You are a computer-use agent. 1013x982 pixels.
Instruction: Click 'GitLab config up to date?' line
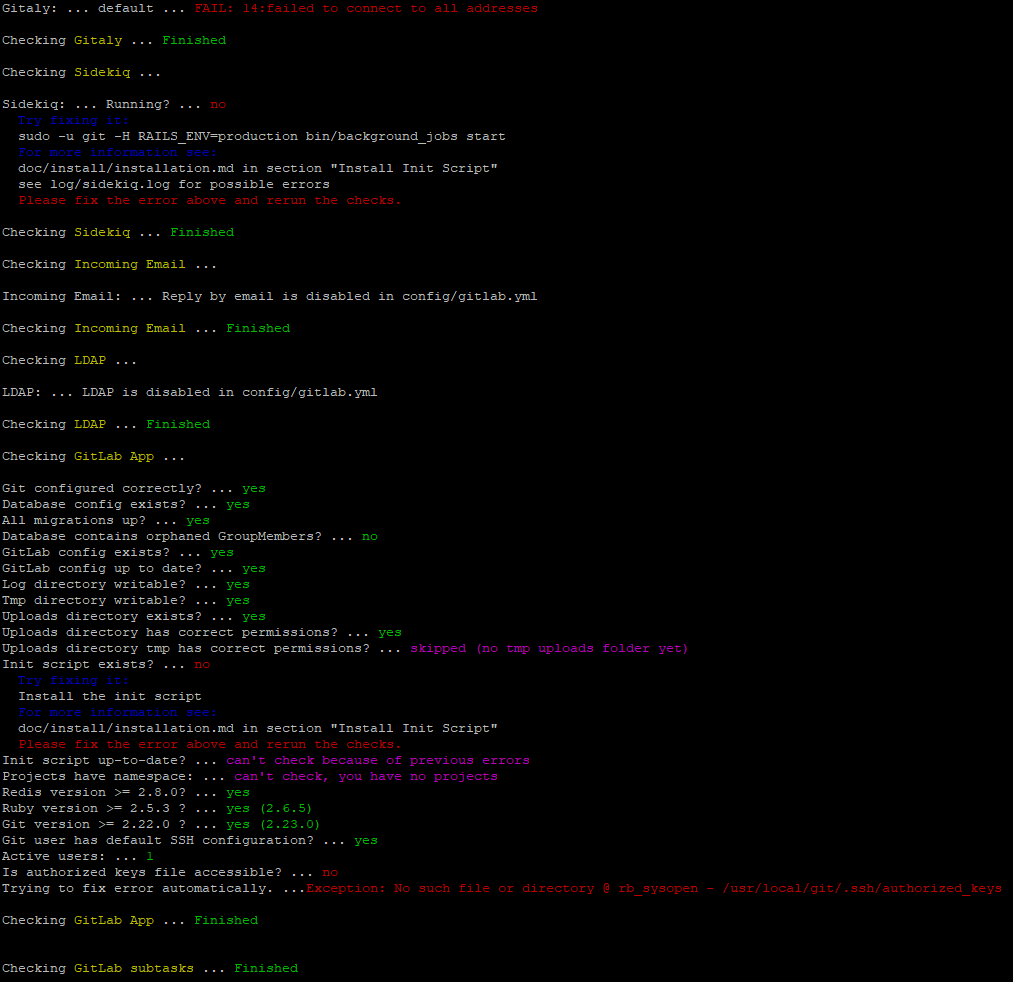coord(134,569)
